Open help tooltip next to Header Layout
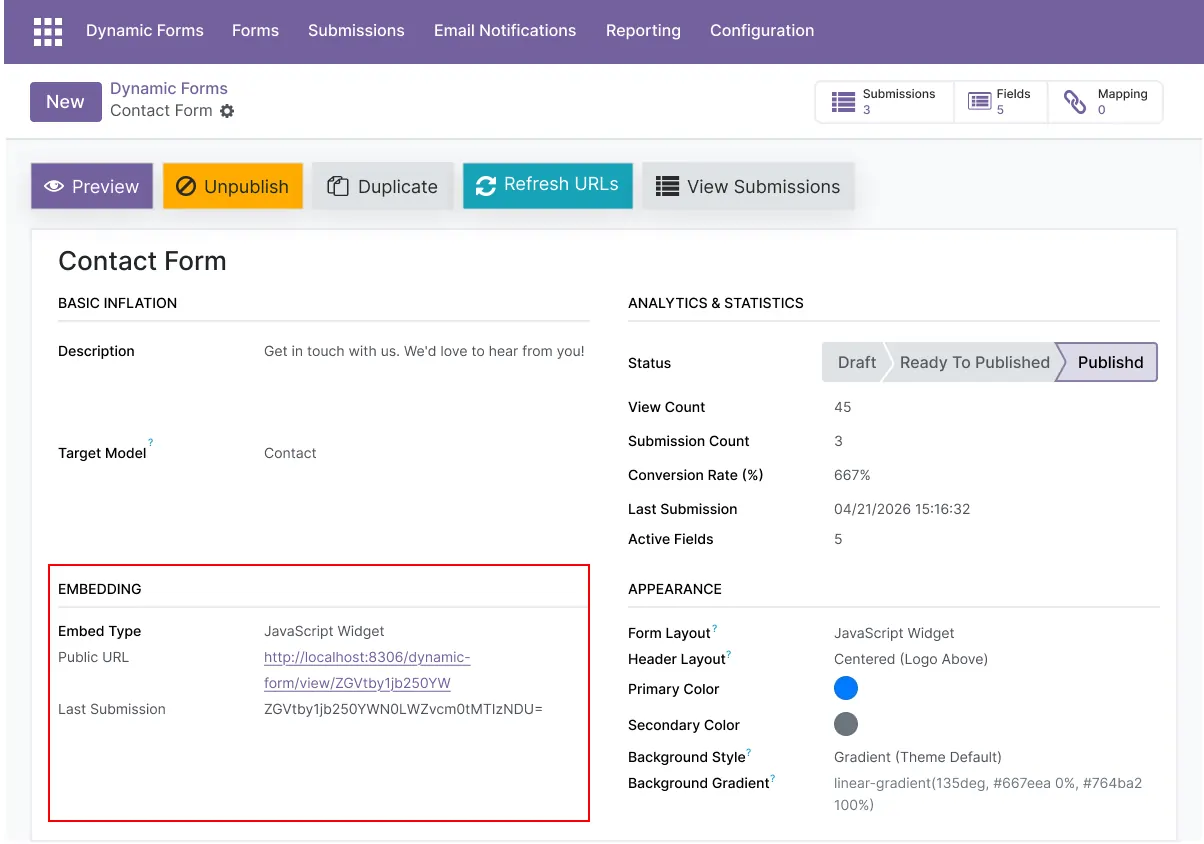This screenshot has height=844, width=1204. [x=729, y=654]
